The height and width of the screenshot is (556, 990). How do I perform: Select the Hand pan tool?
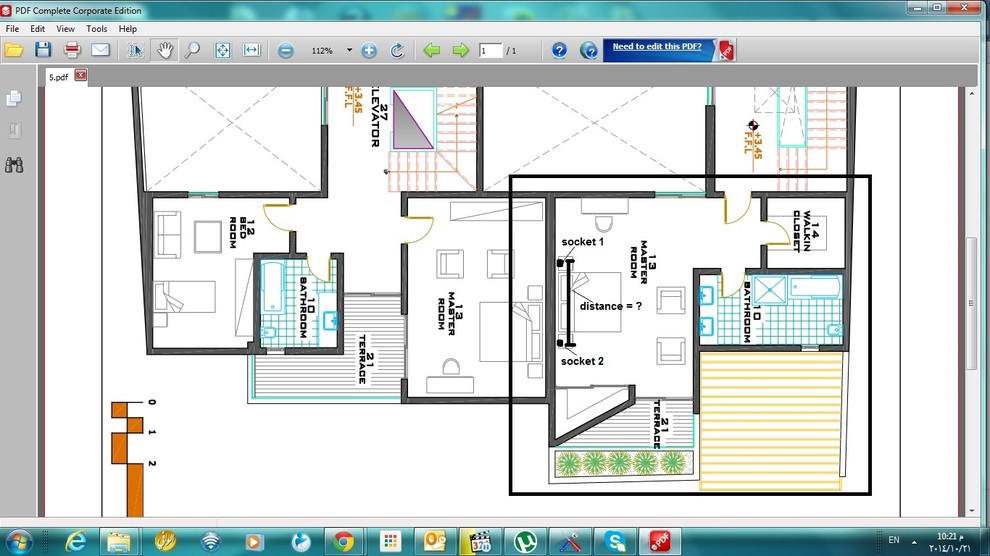pos(163,50)
